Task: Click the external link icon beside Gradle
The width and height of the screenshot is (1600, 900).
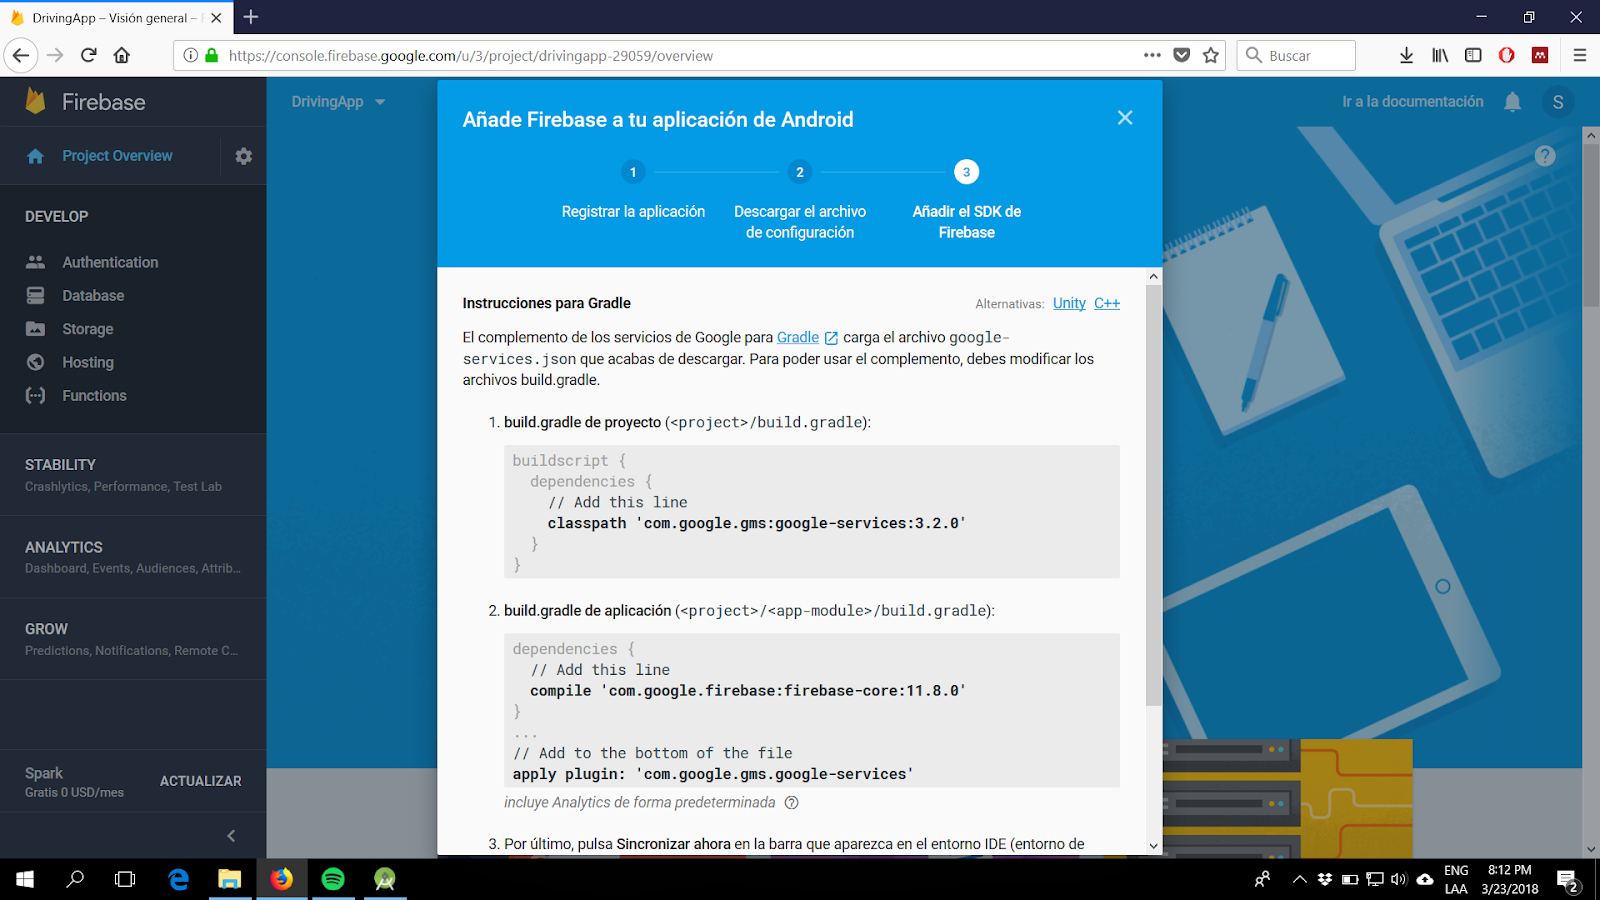Action: [x=831, y=338]
